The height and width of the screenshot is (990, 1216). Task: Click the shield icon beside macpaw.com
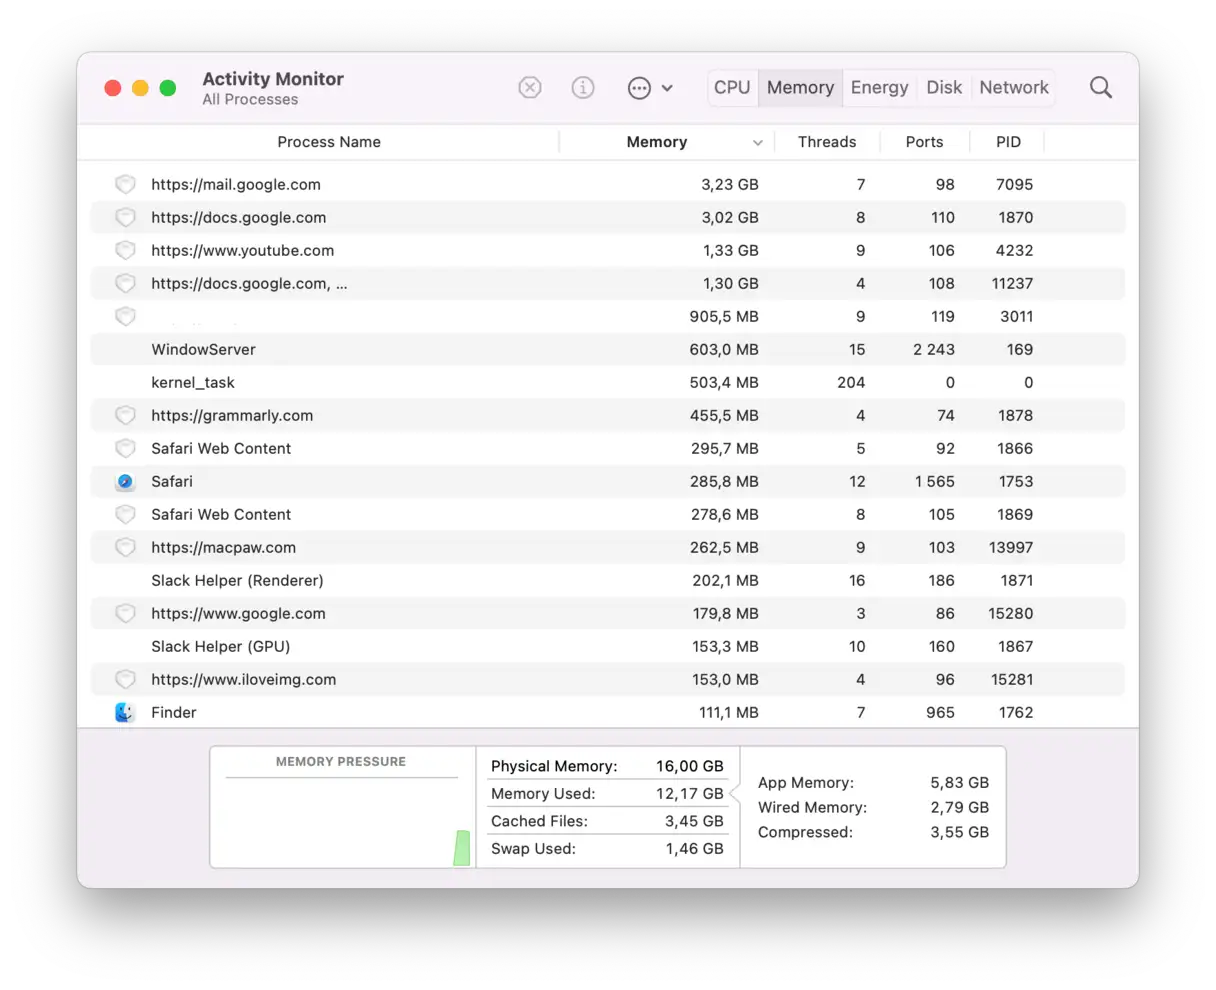[x=125, y=548]
